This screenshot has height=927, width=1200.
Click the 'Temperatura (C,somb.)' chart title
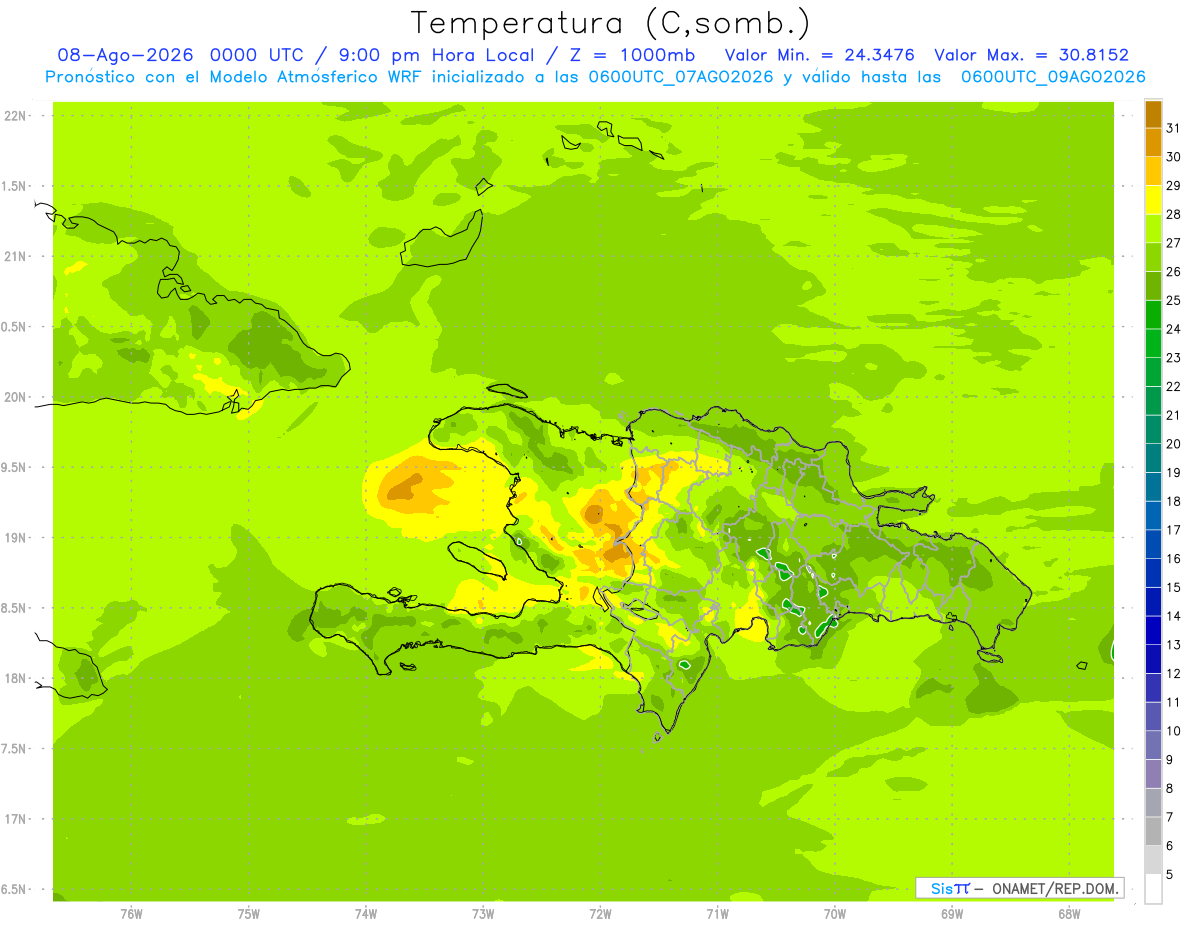pos(610,23)
